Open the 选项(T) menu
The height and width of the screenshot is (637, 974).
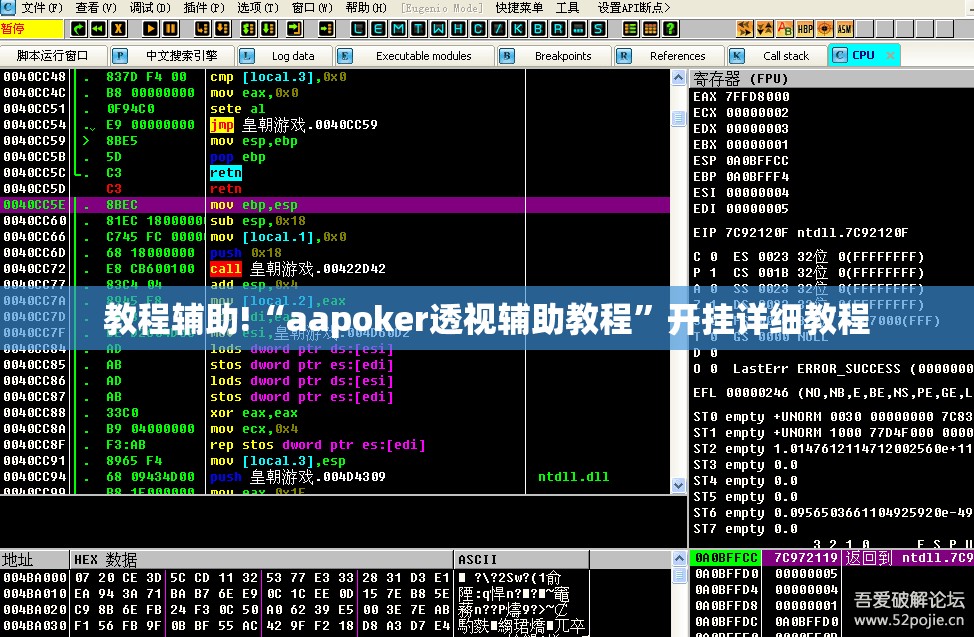(258, 8)
